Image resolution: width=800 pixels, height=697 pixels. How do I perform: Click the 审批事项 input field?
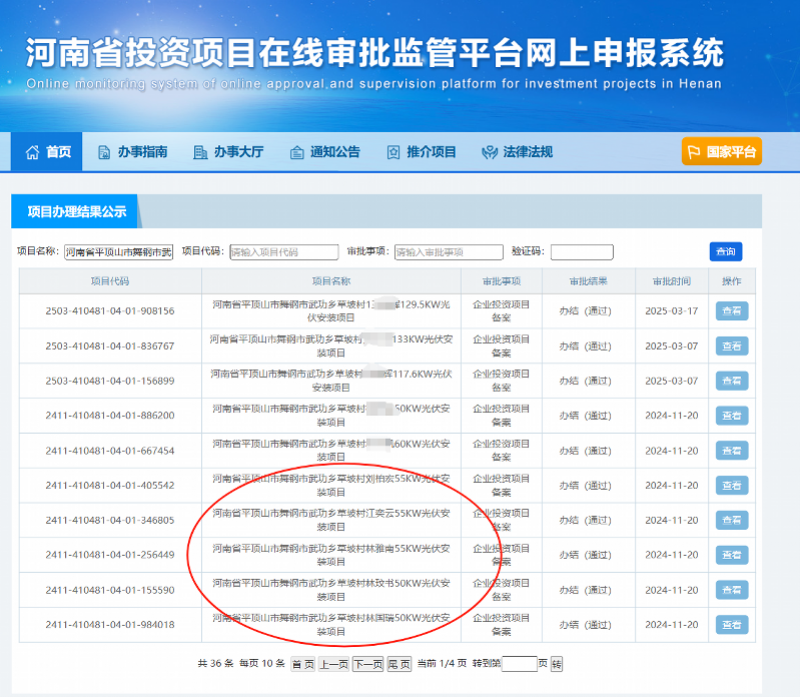point(448,252)
